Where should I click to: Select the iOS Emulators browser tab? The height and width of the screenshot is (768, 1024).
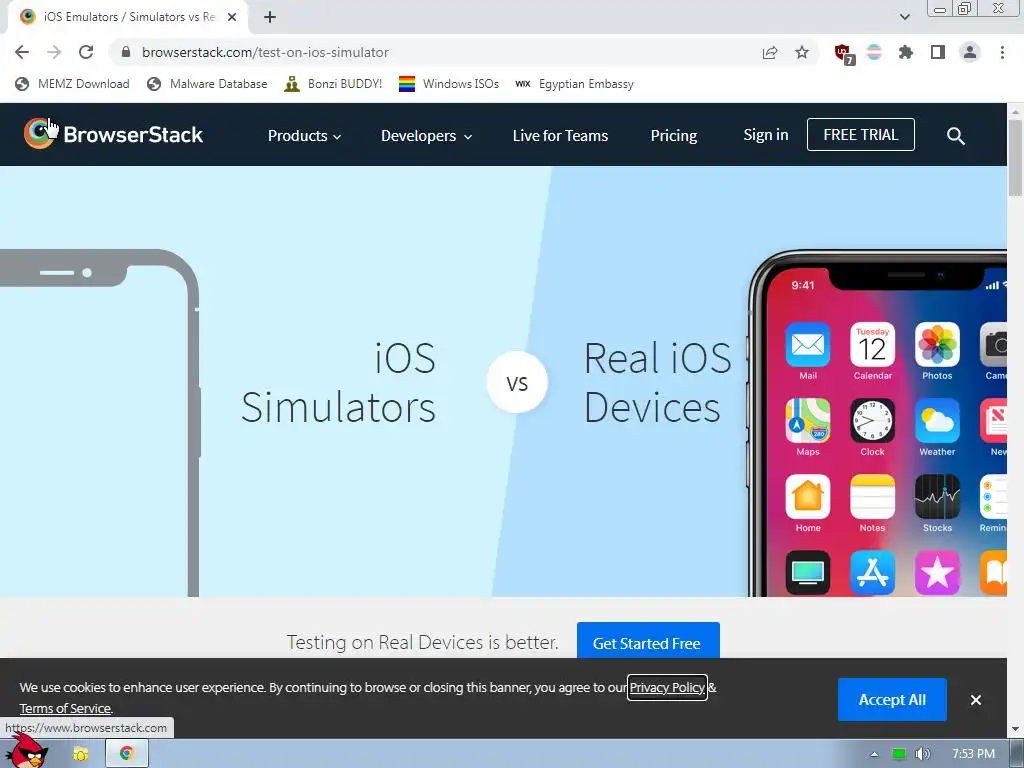click(127, 17)
